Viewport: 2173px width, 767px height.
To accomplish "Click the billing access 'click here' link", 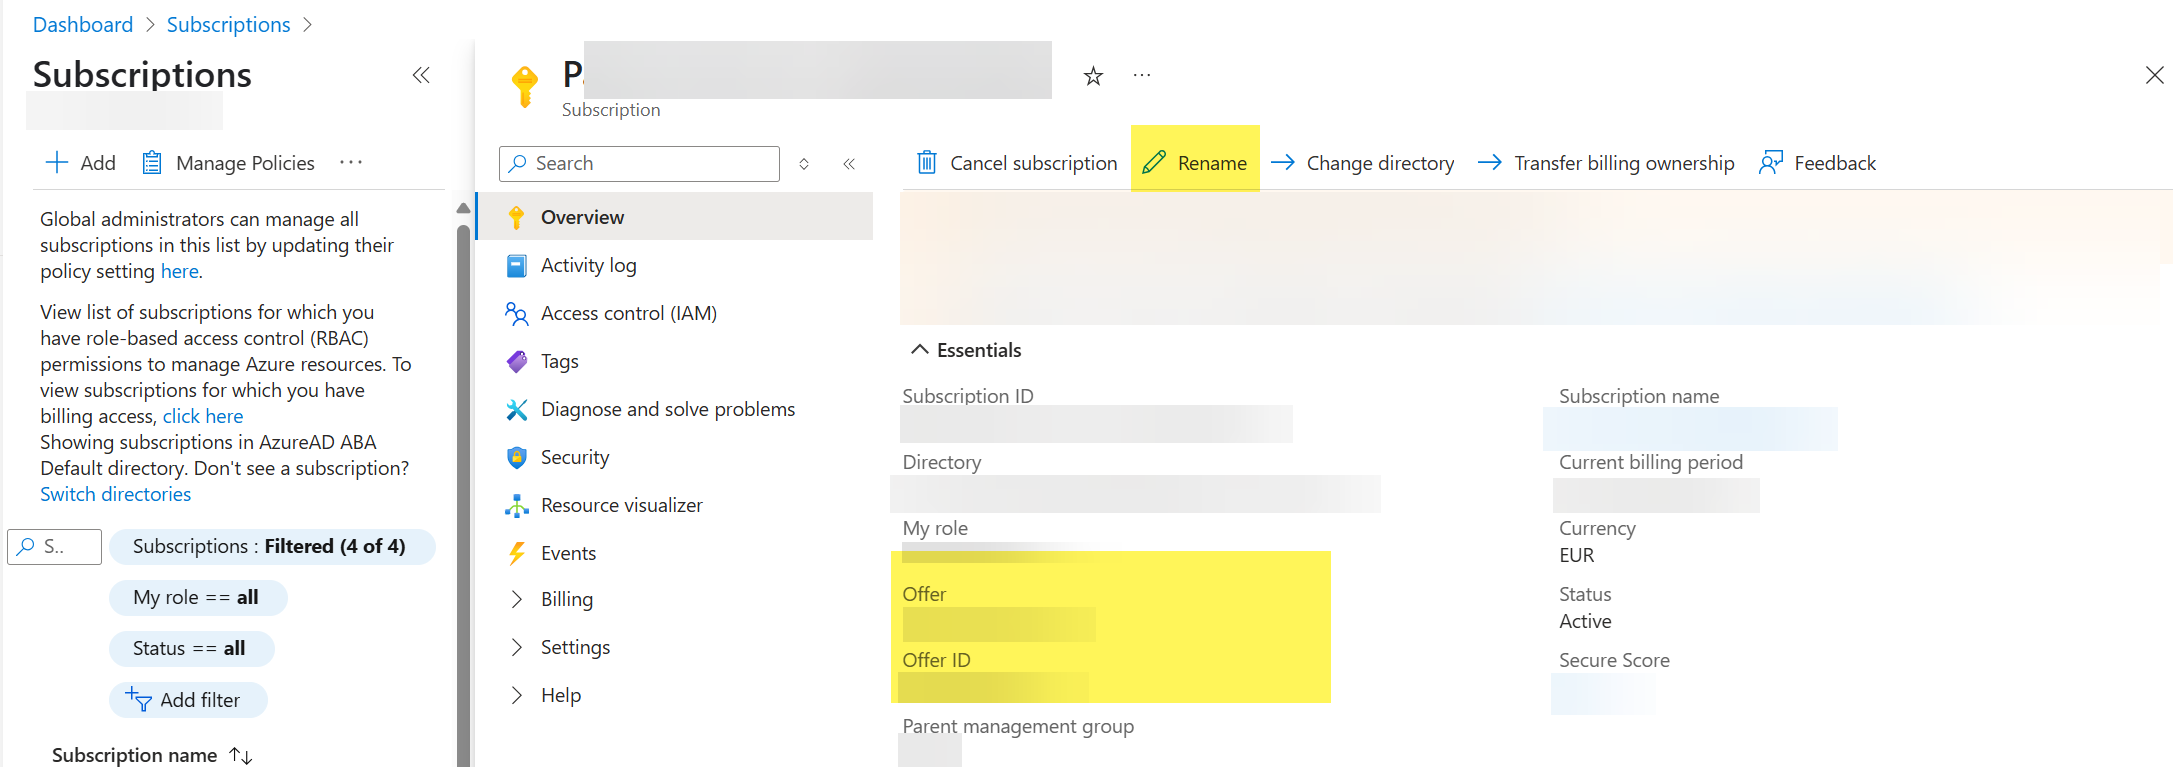I will click(203, 416).
